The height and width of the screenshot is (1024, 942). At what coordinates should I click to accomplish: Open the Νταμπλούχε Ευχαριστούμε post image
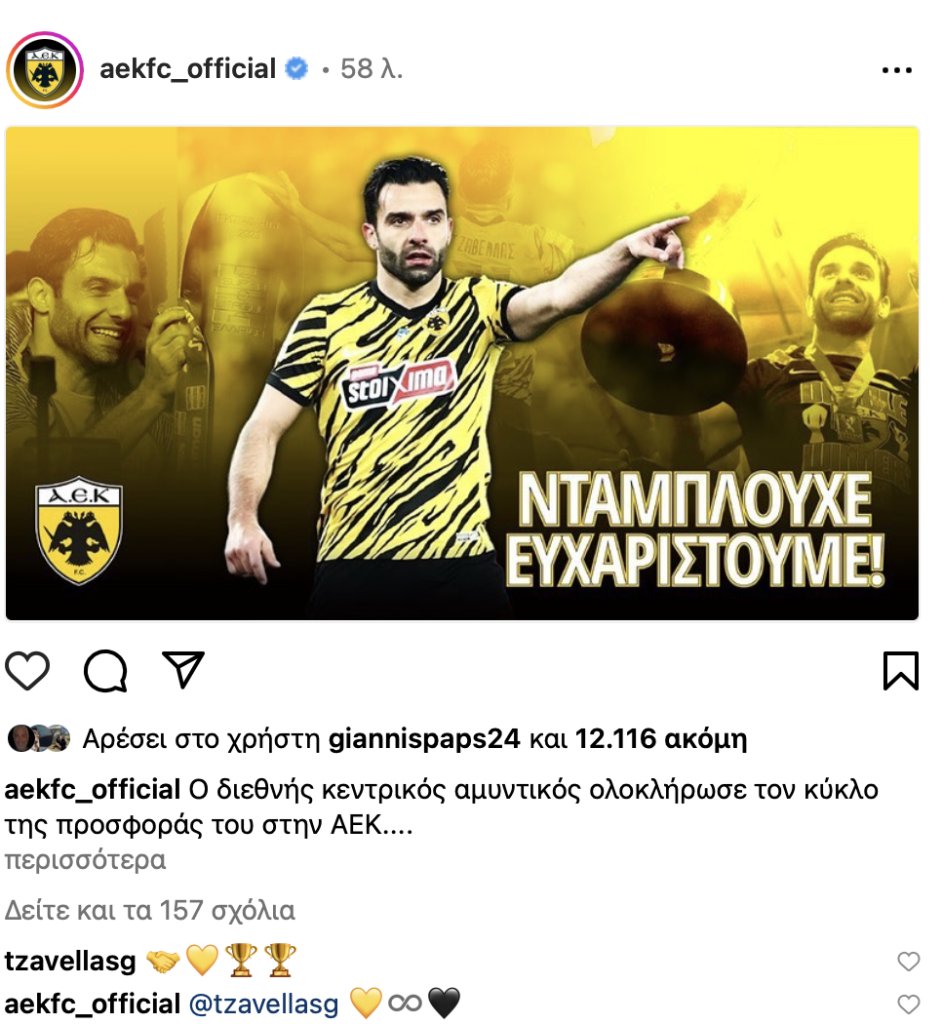click(x=463, y=373)
